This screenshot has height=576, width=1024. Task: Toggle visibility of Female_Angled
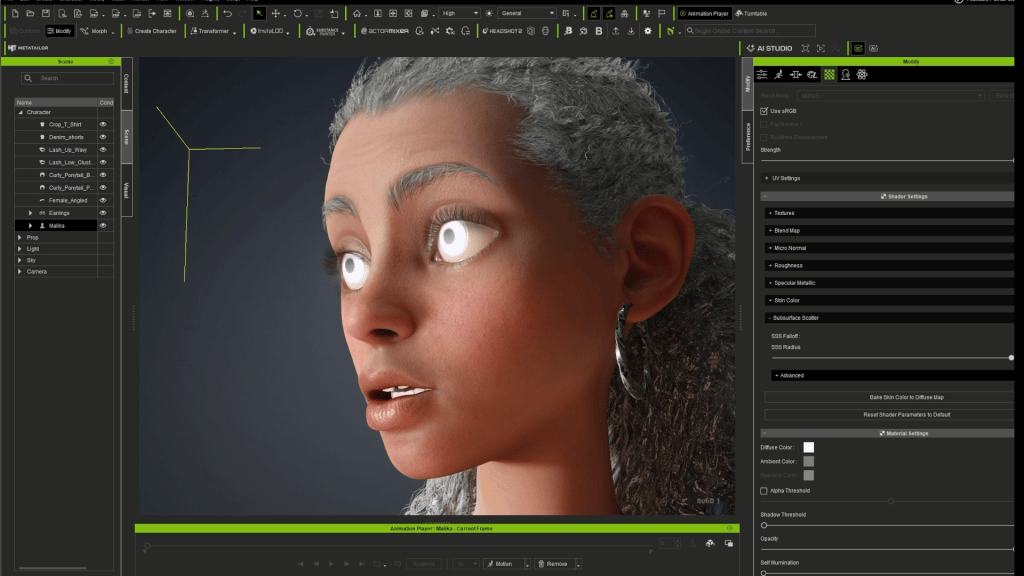click(x=103, y=200)
